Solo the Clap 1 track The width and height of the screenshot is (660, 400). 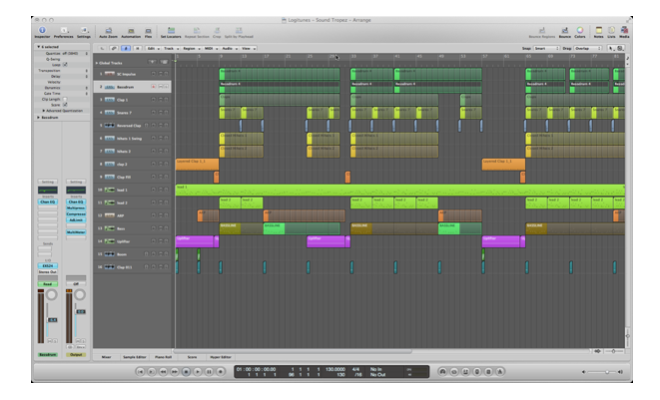[x=166, y=100]
